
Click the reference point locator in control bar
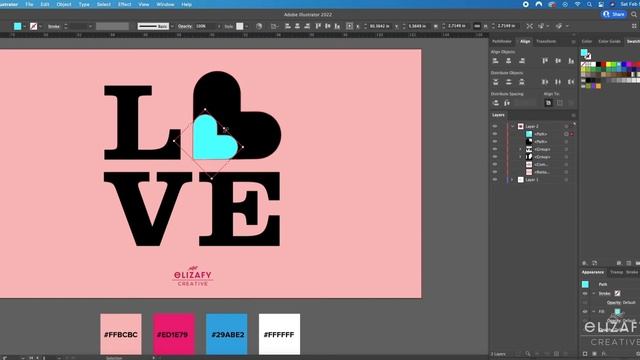click(349, 26)
